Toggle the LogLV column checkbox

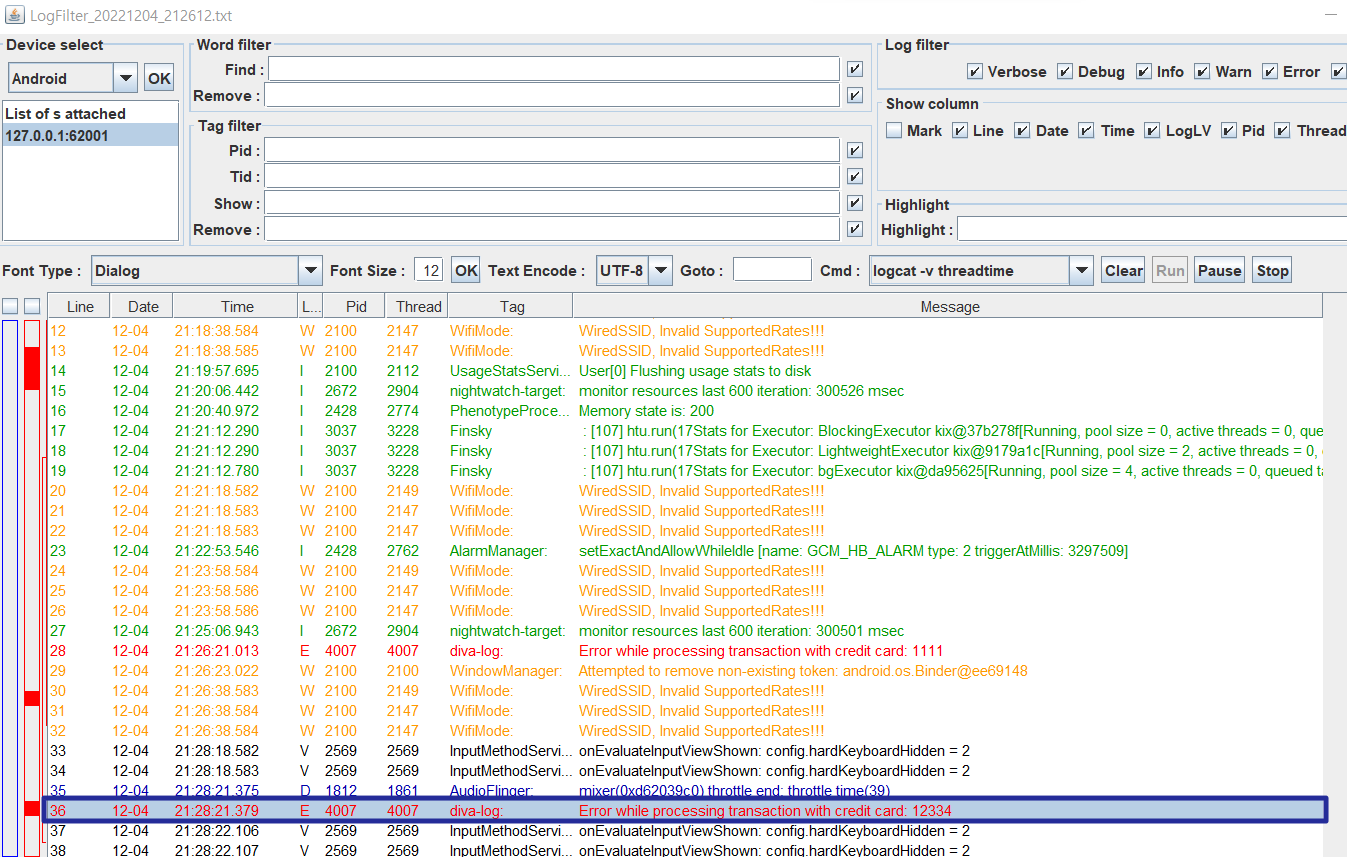[x=1152, y=131]
